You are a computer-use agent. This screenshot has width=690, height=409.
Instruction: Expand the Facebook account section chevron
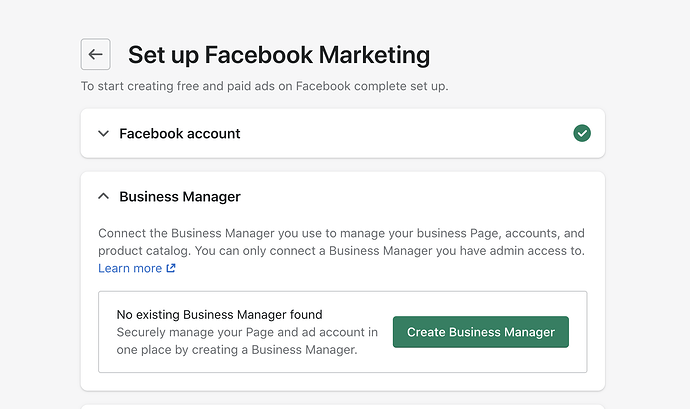(x=103, y=133)
